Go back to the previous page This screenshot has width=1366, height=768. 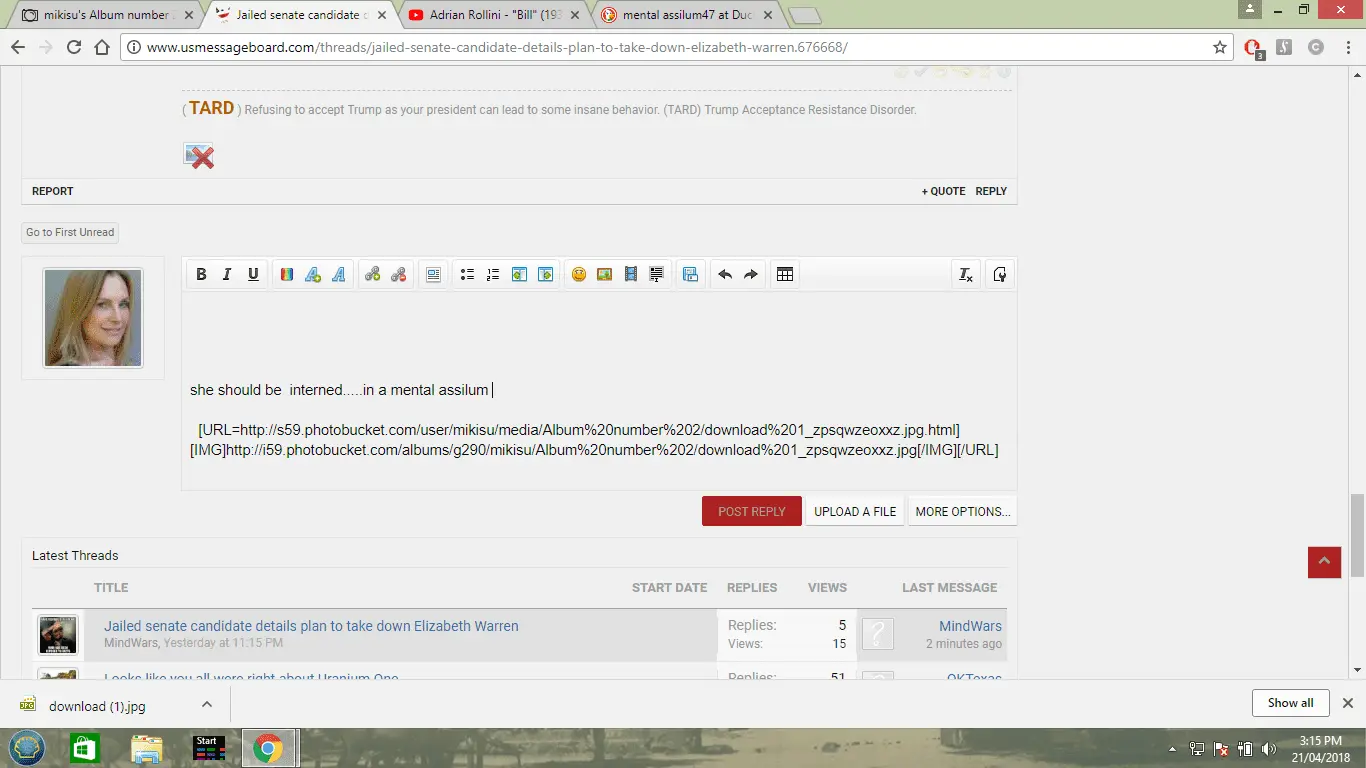coord(18,47)
